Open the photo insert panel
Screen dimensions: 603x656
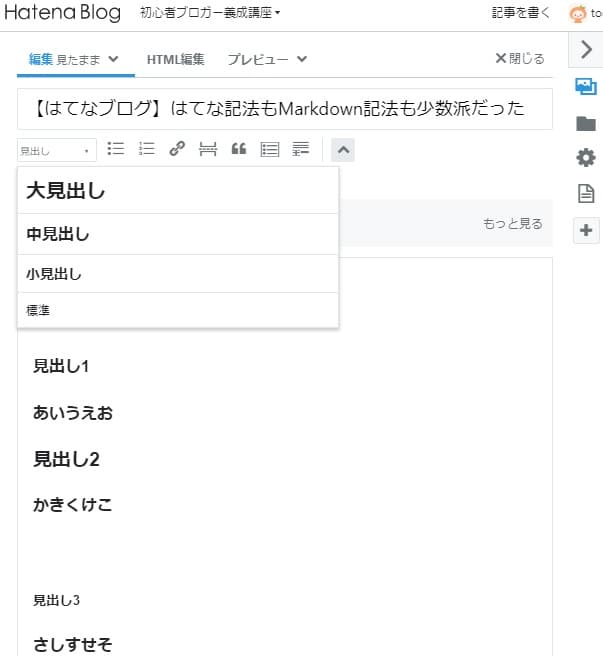[x=586, y=87]
